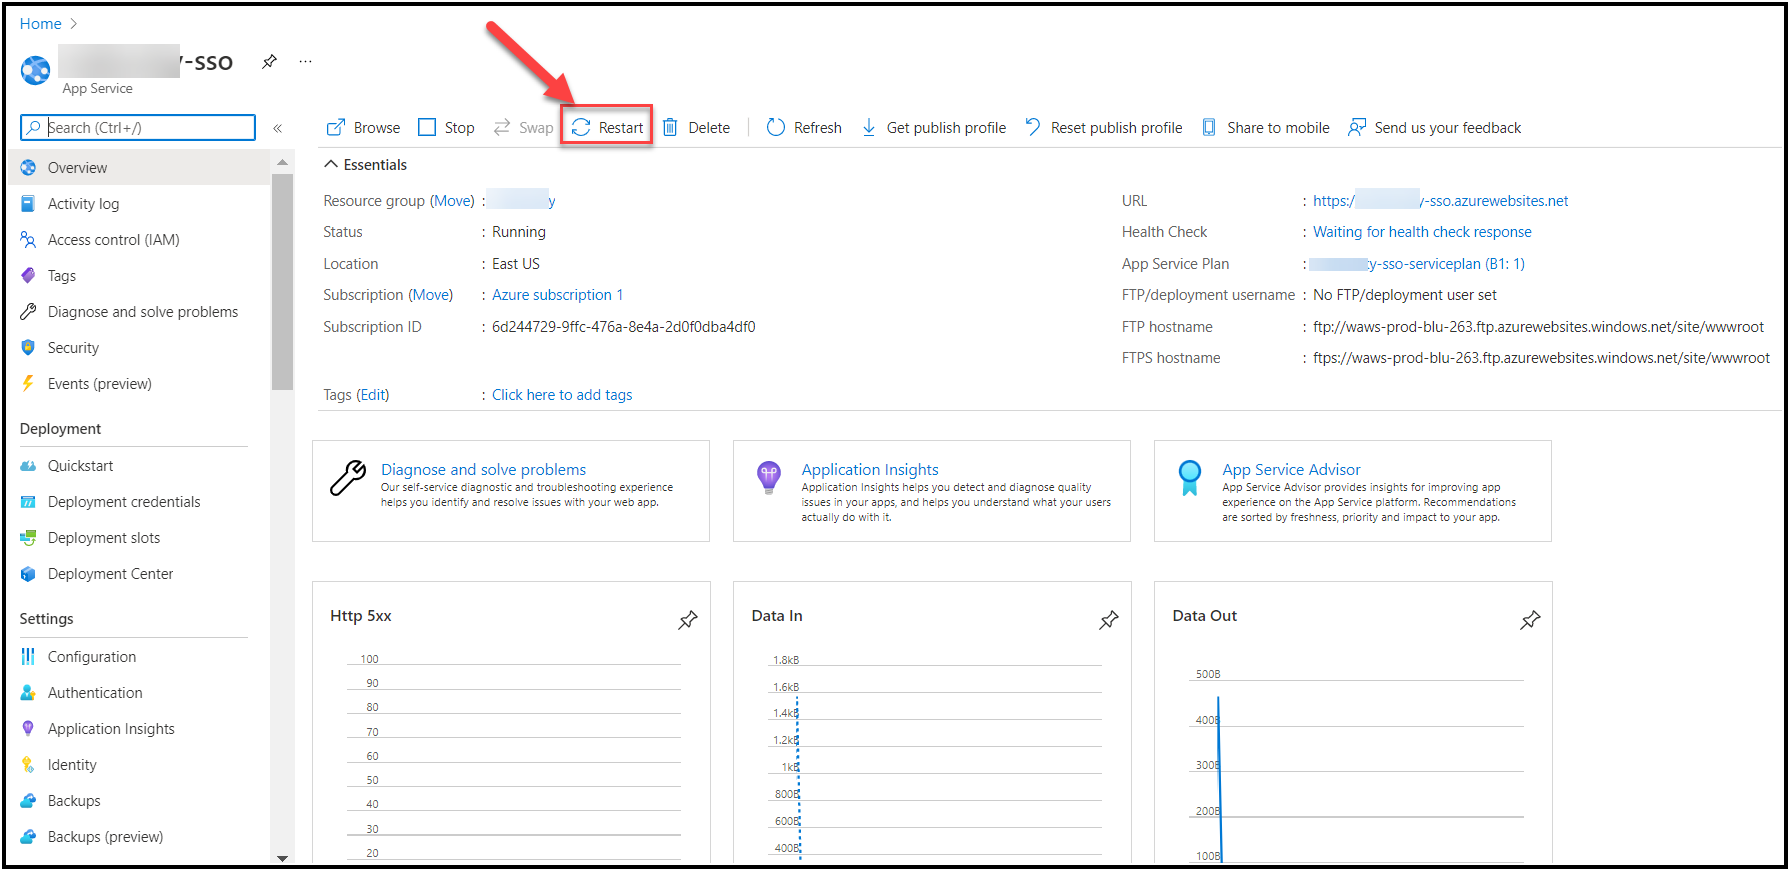Screen dimensions: 1790x871
Task: Pin the app service to dashboard
Action: click(x=269, y=62)
